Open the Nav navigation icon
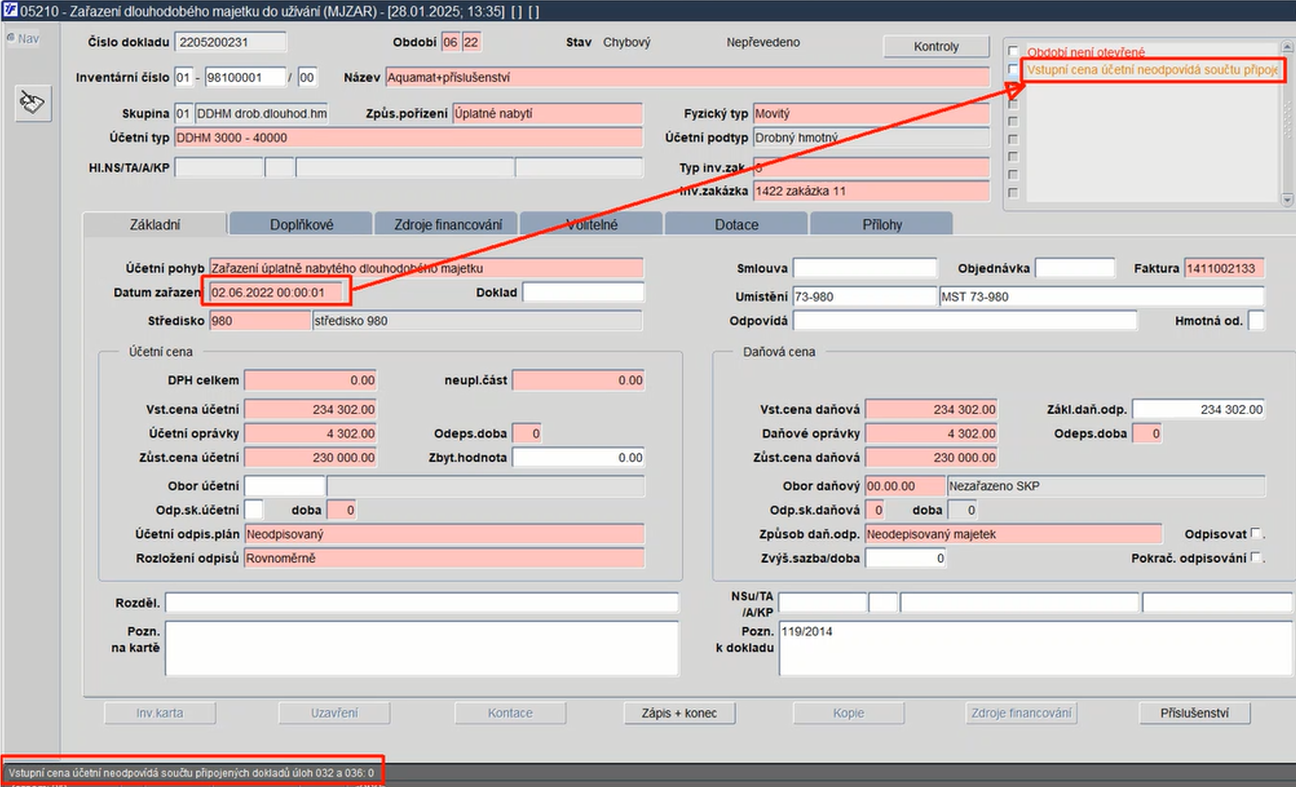This screenshot has width=1296, height=787. point(22,38)
